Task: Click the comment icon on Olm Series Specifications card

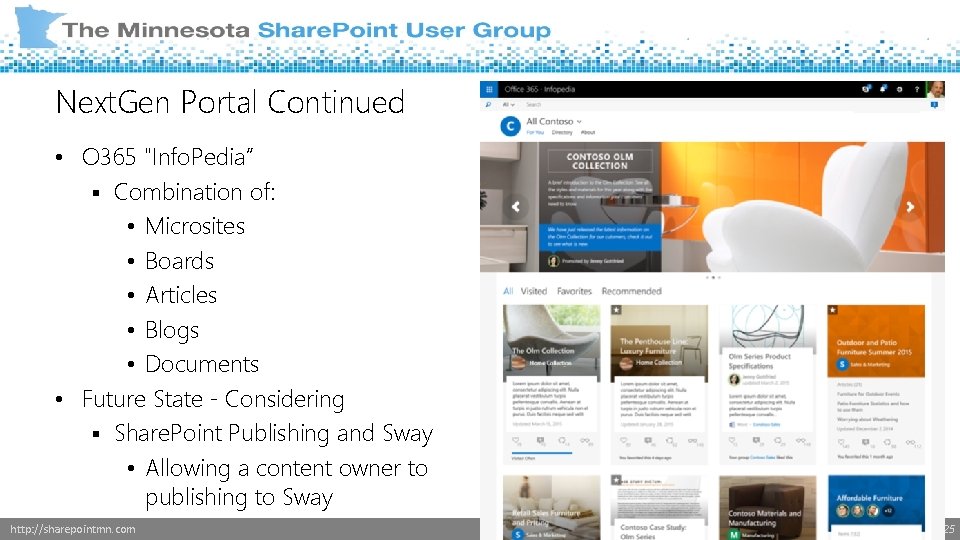Action: click(x=756, y=441)
